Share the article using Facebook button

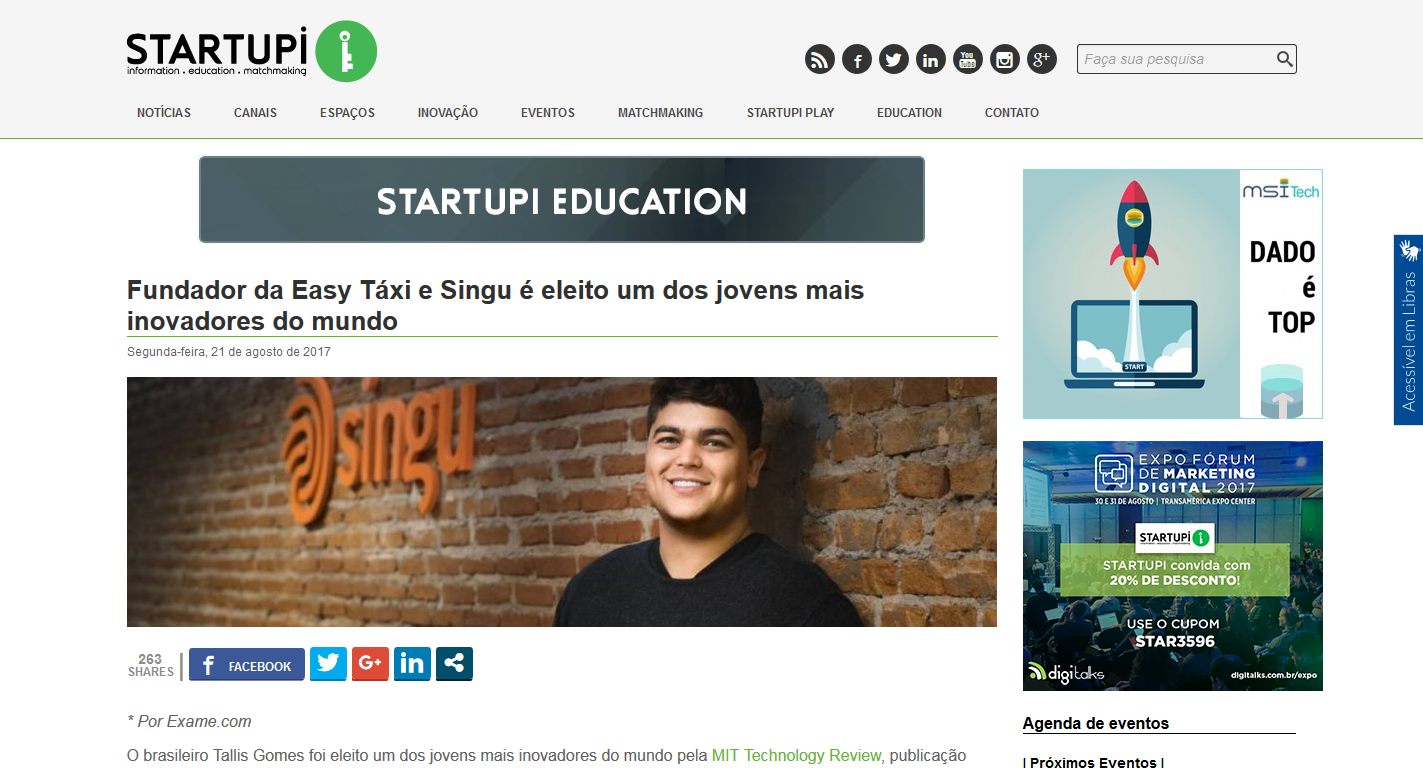pyautogui.click(x=247, y=665)
